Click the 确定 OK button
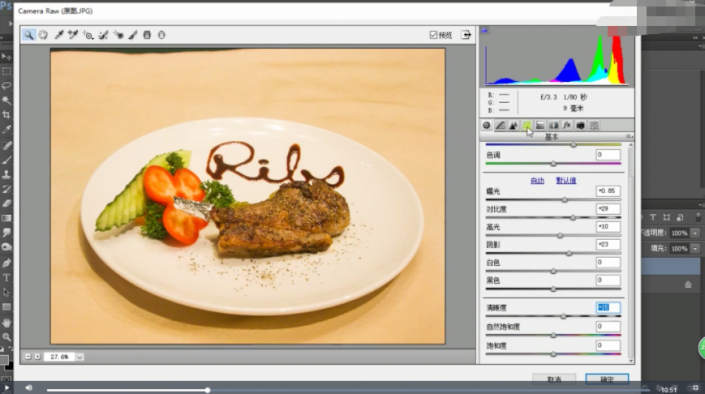The height and width of the screenshot is (394, 705). pyautogui.click(x=607, y=379)
